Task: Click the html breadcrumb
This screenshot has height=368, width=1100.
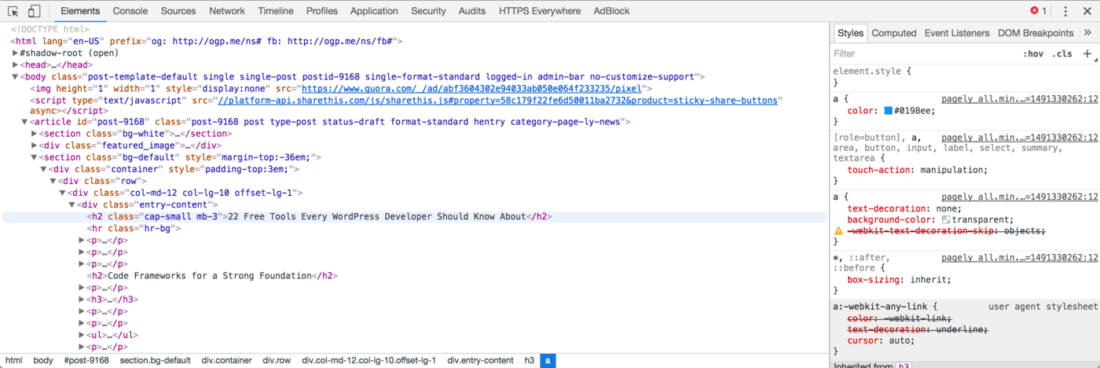Action: 14,360
